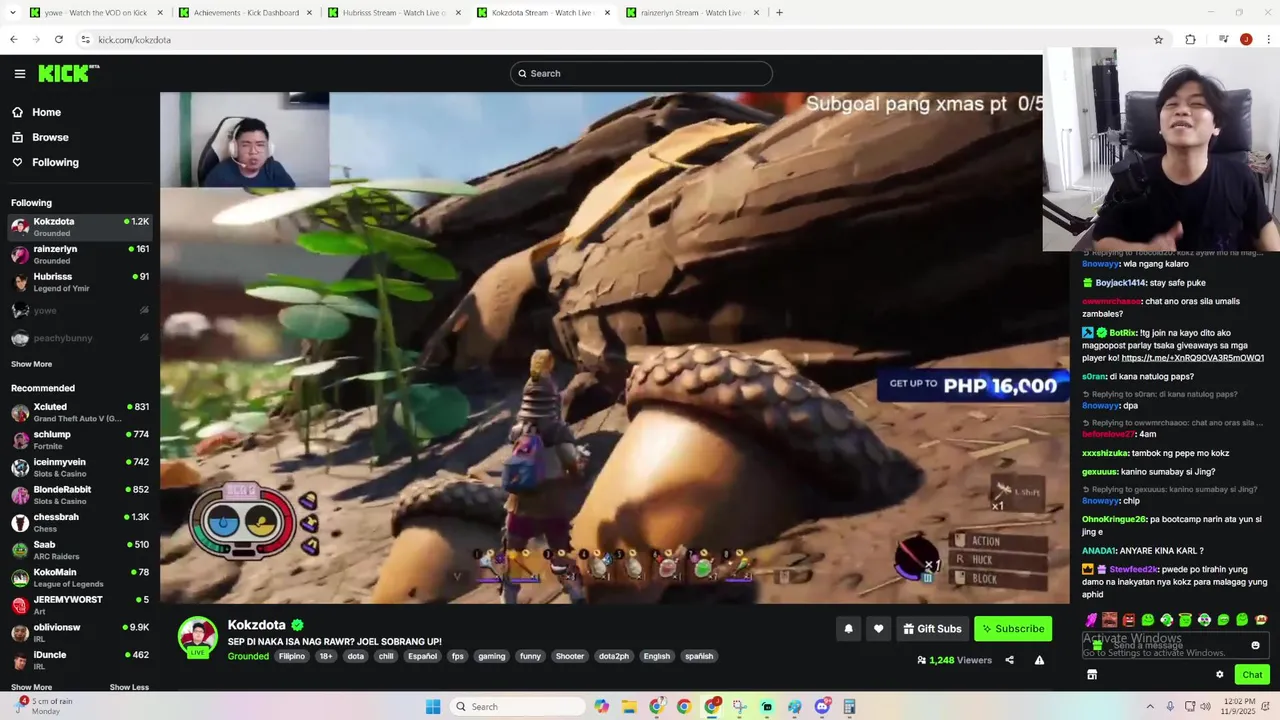The height and width of the screenshot is (720, 1280).
Task: Open File Explorer from taskbar
Action: tap(629, 707)
